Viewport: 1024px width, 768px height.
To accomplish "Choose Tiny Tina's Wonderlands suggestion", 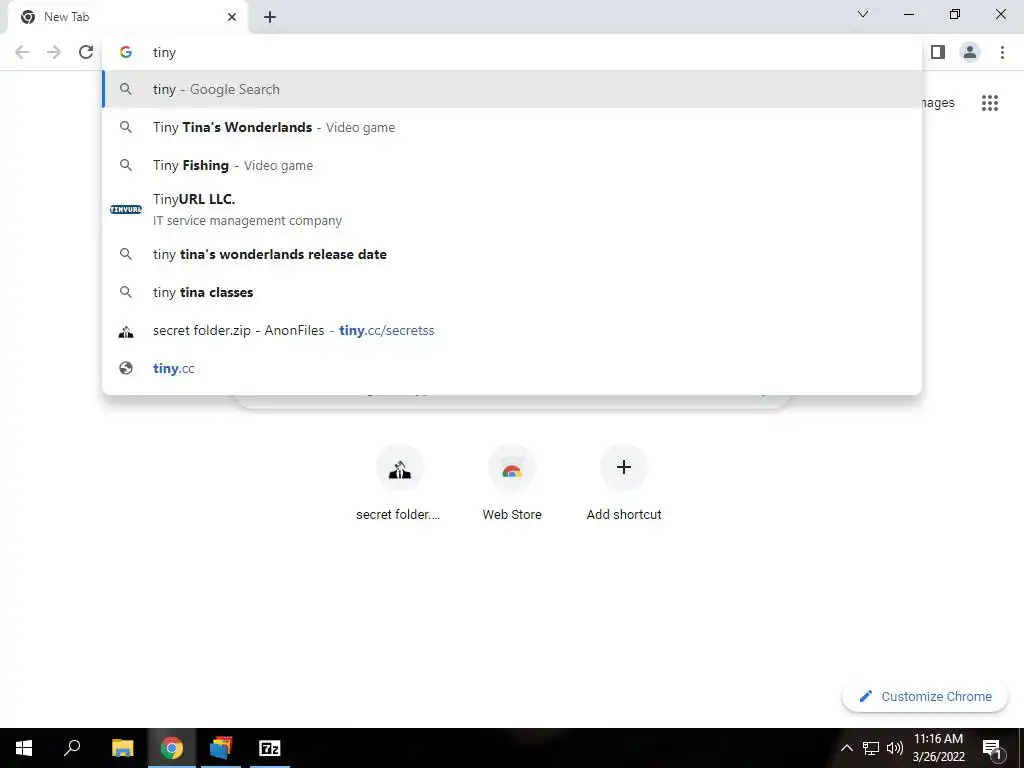I will point(512,127).
